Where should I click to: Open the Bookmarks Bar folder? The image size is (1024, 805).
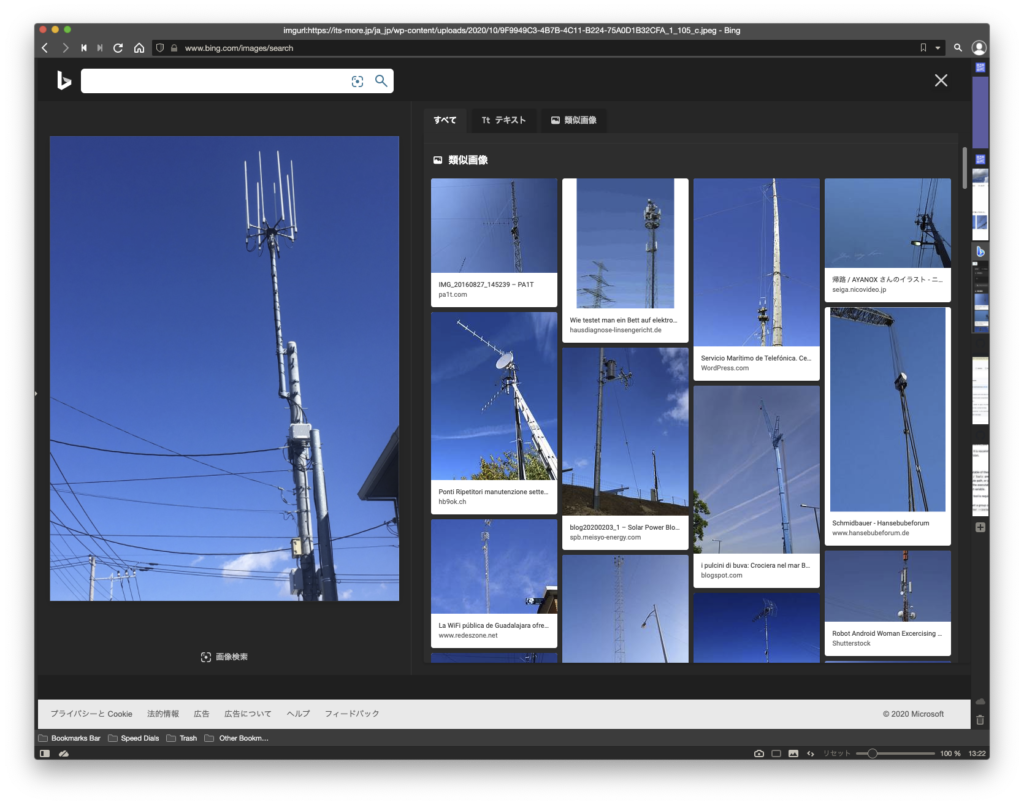pyautogui.click(x=69, y=738)
